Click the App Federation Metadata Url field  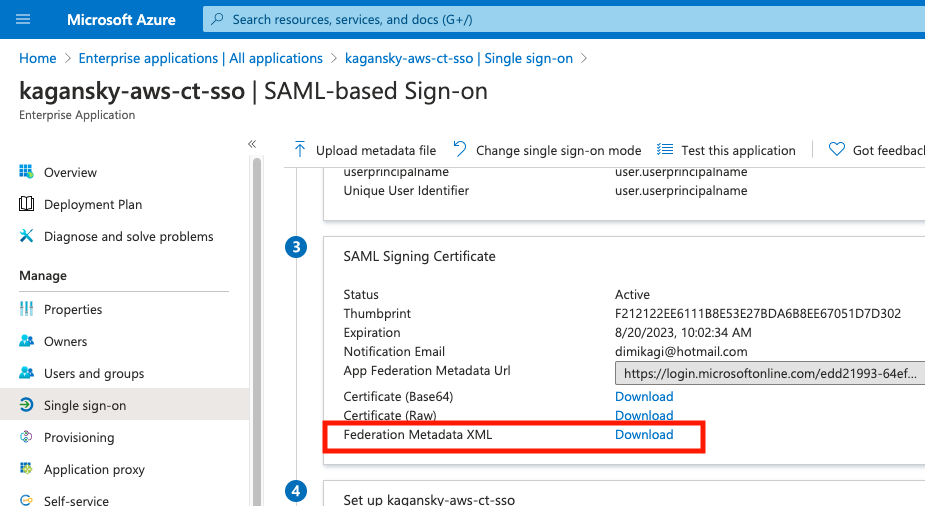coord(770,373)
